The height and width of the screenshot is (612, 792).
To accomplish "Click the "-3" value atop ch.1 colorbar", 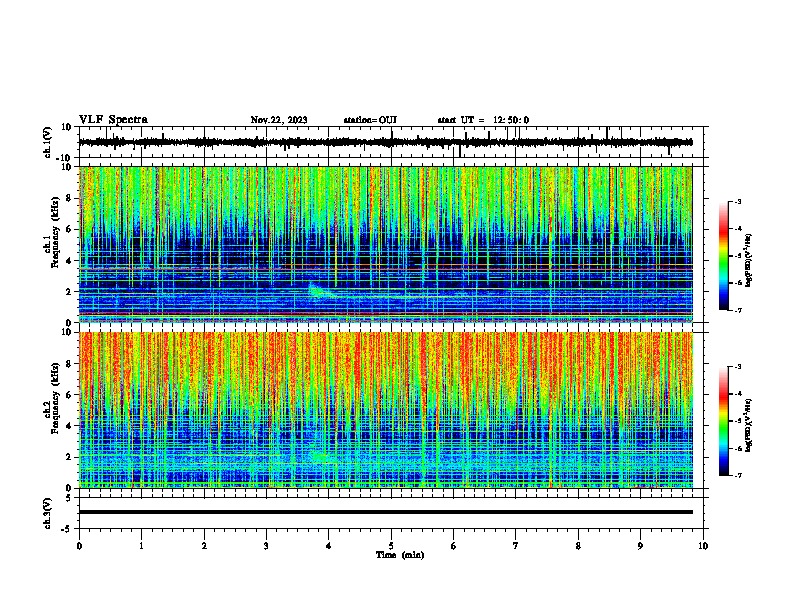I will click(738, 201).
